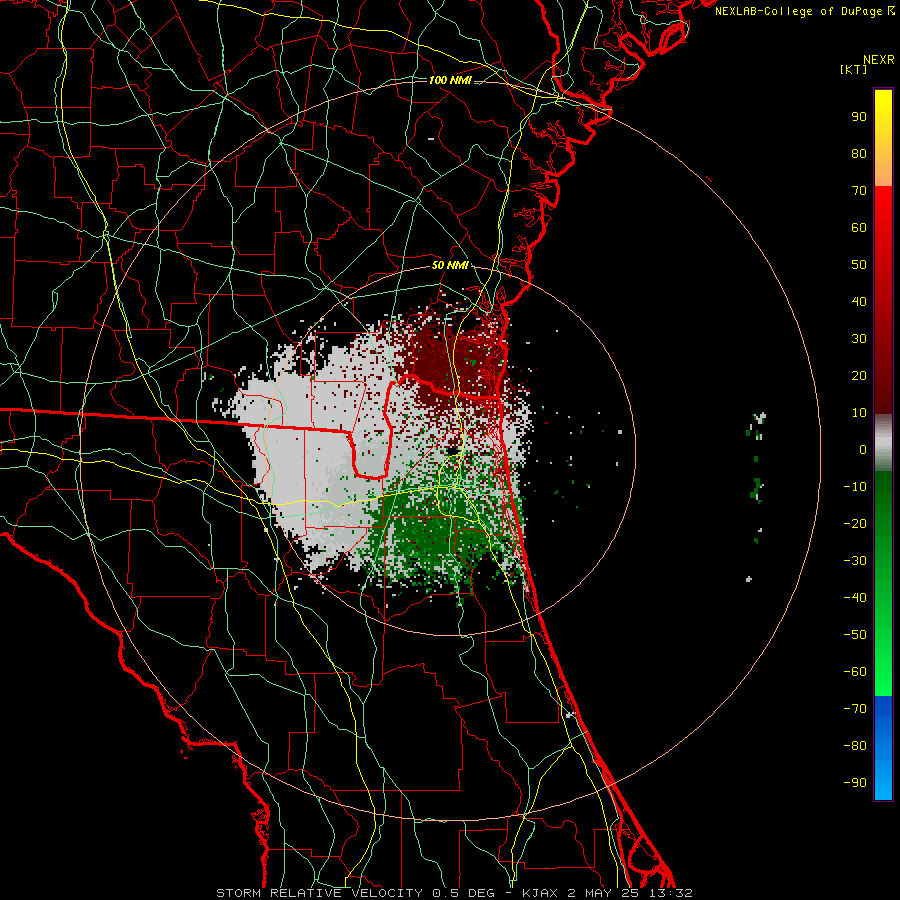The width and height of the screenshot is (900, 900).
Task: Click the 50 value on velocity scale
Action: [x=859, y=265]
